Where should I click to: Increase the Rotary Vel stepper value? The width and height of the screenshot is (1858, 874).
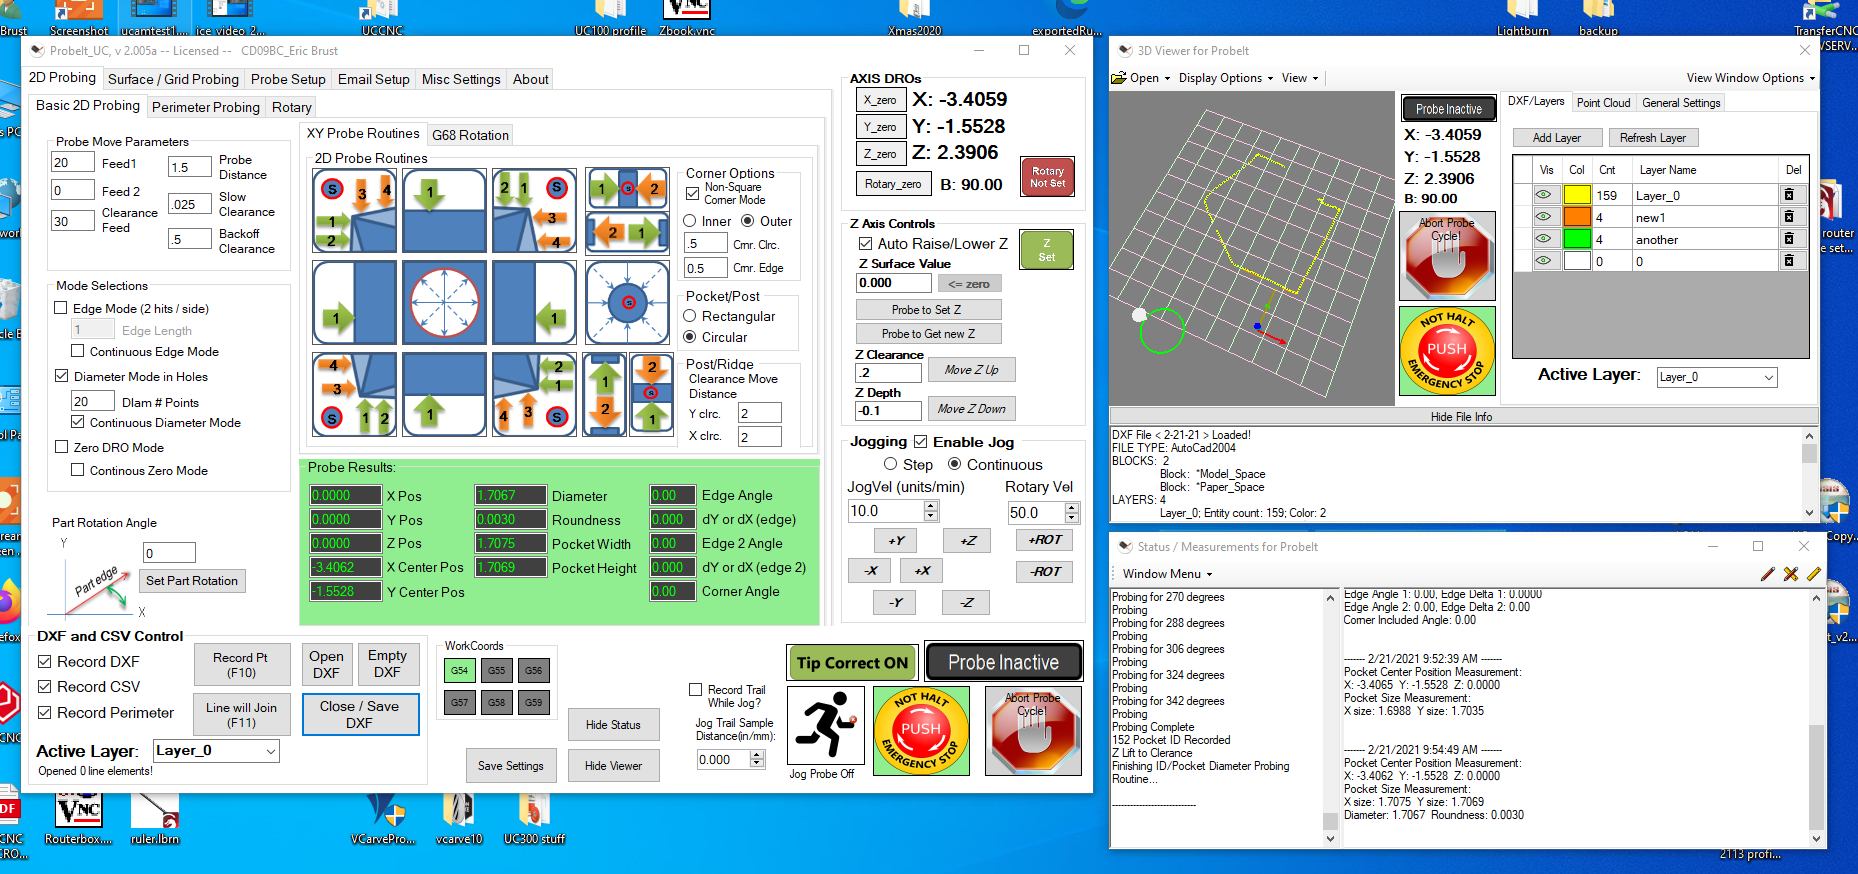click(1072, 508)
